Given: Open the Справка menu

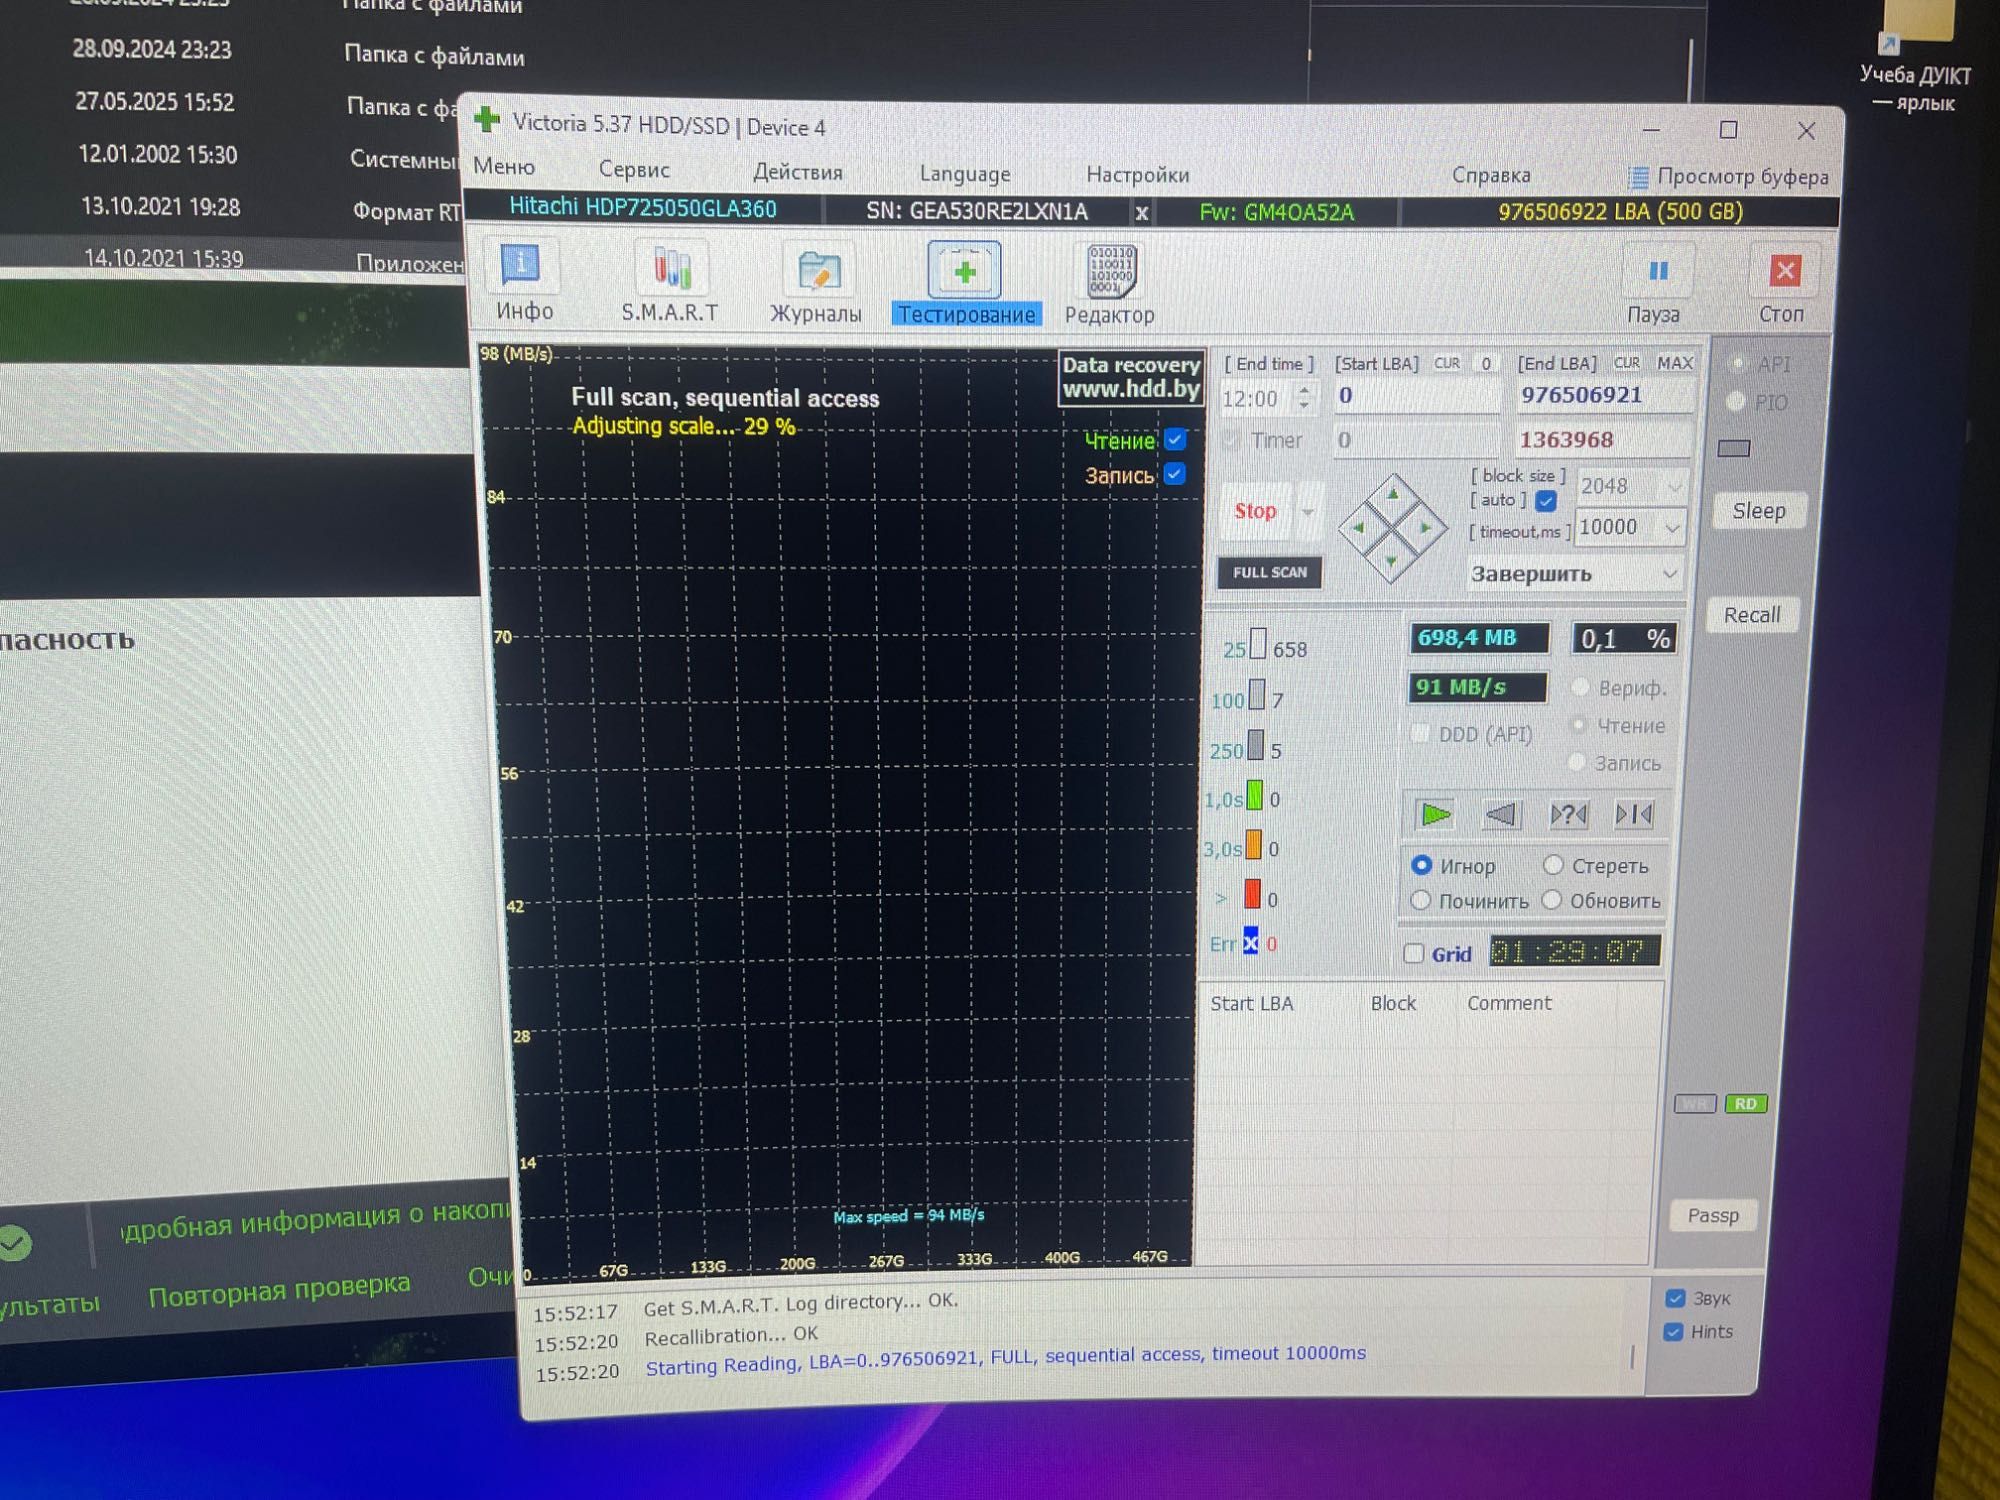Looking at the screenshot, I should pos(1491,176).
